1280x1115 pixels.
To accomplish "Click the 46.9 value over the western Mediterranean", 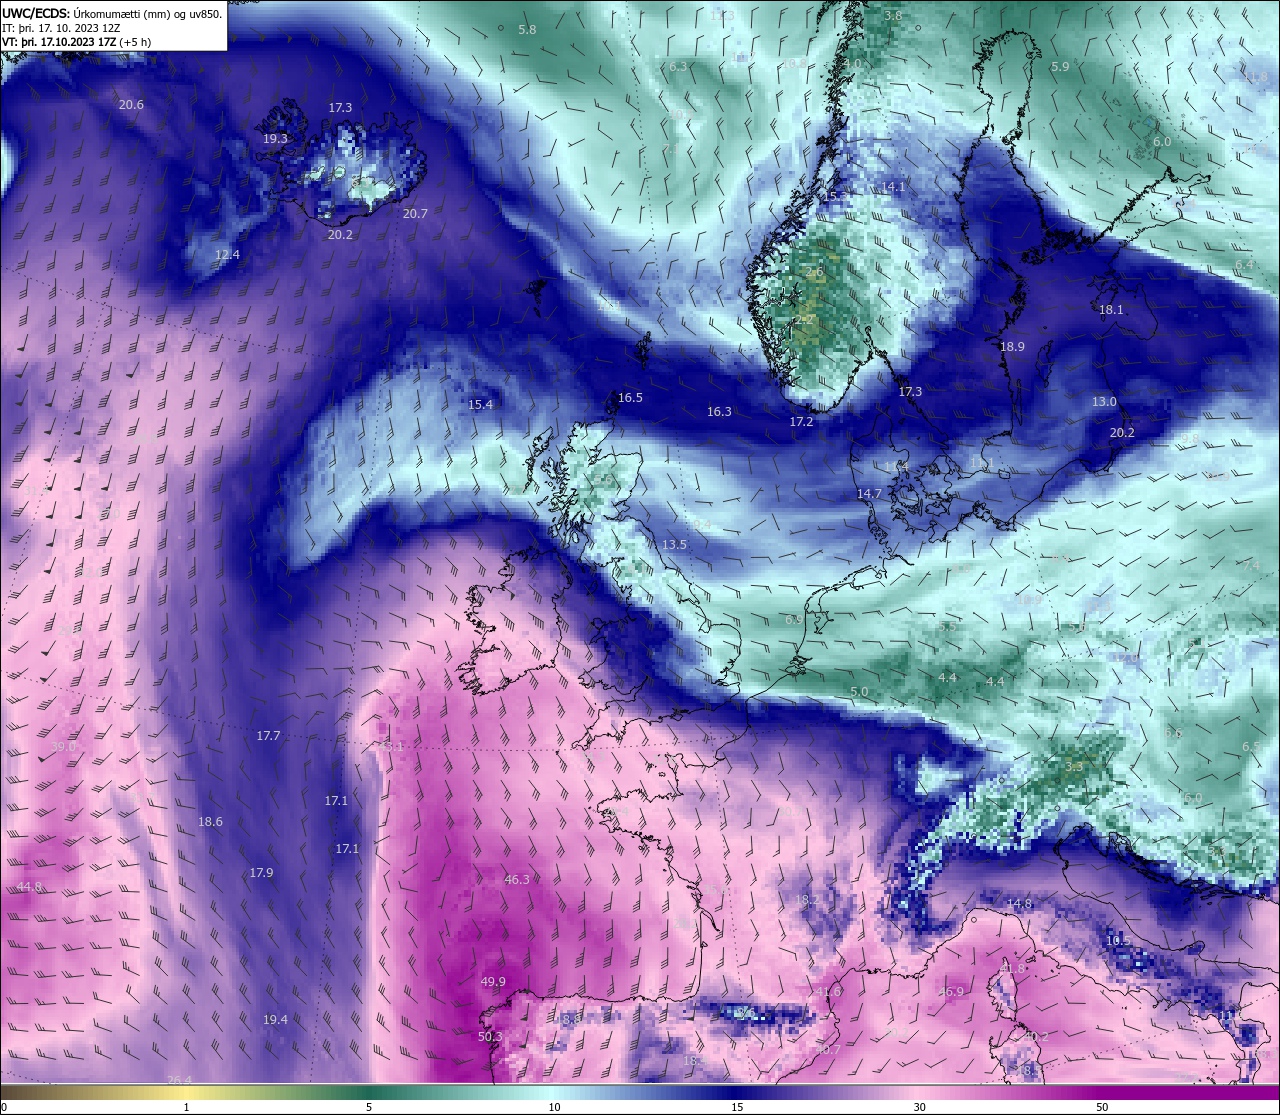I will [950, 992].
